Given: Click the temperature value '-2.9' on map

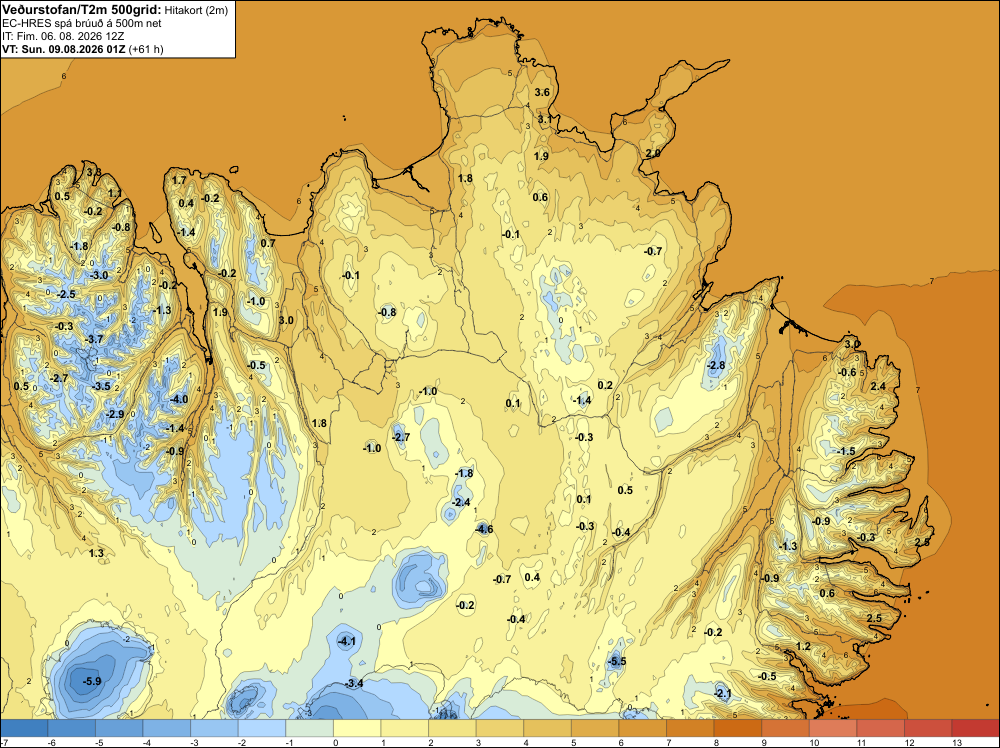Looking at the screenshot, I should (115, 414).
